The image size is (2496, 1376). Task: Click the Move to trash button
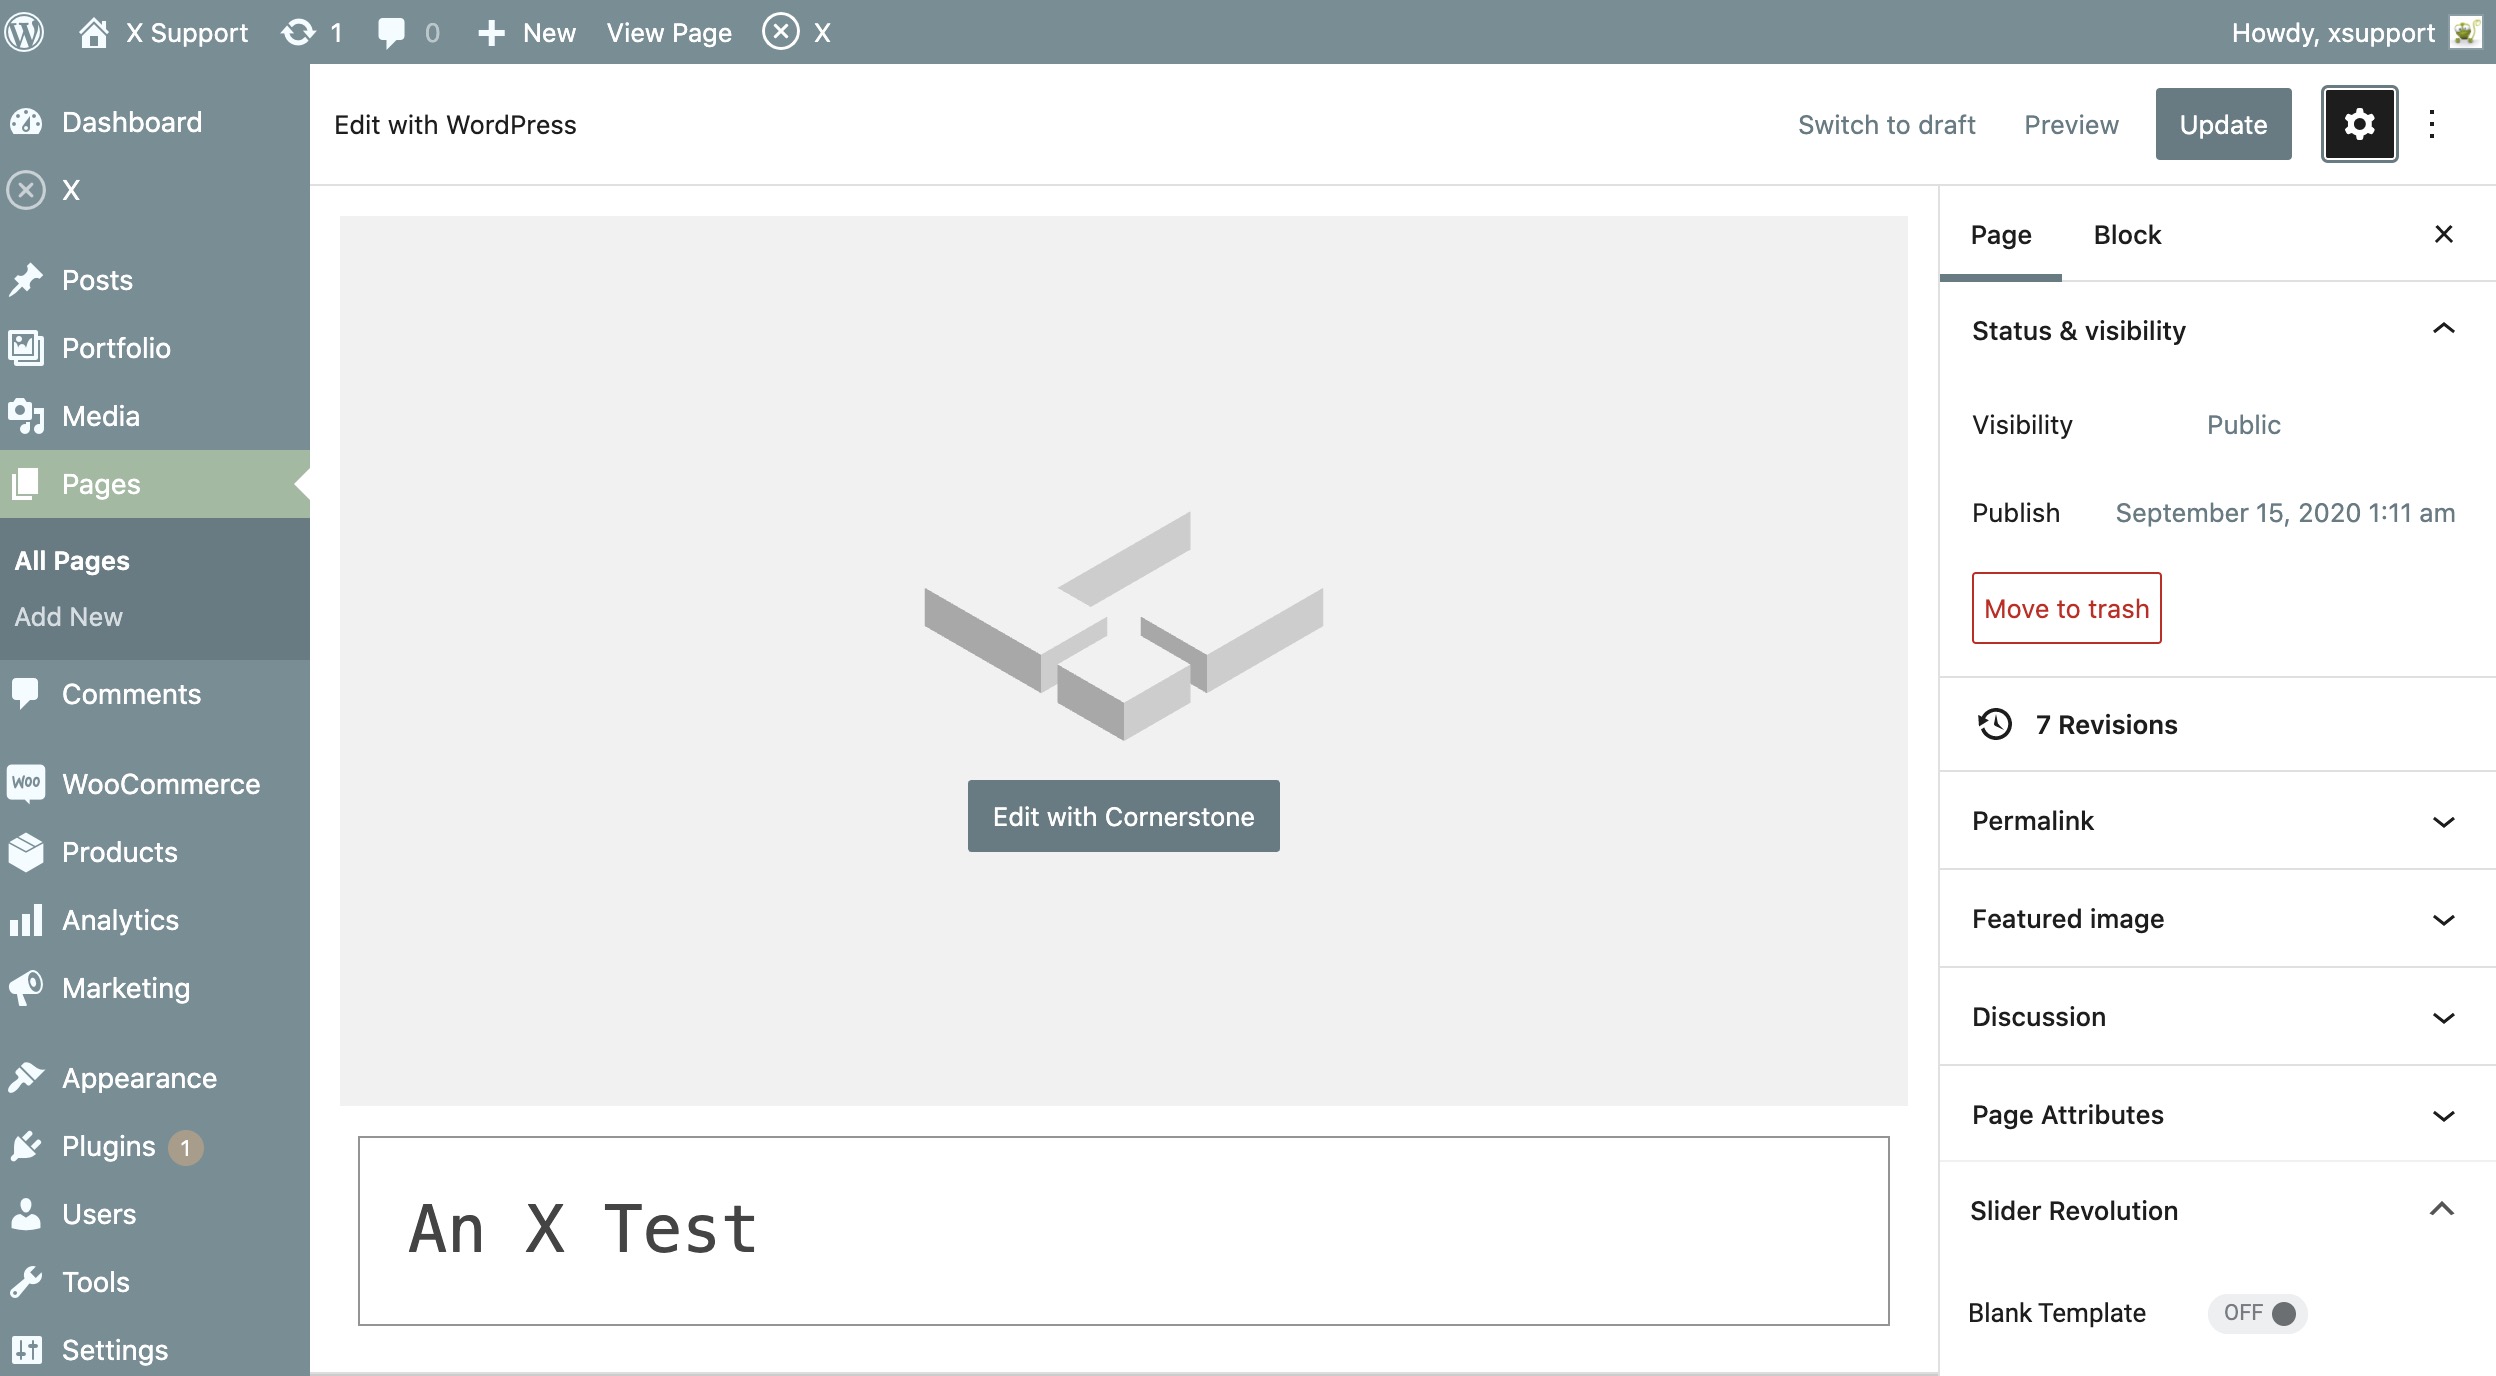point(2066,608)
